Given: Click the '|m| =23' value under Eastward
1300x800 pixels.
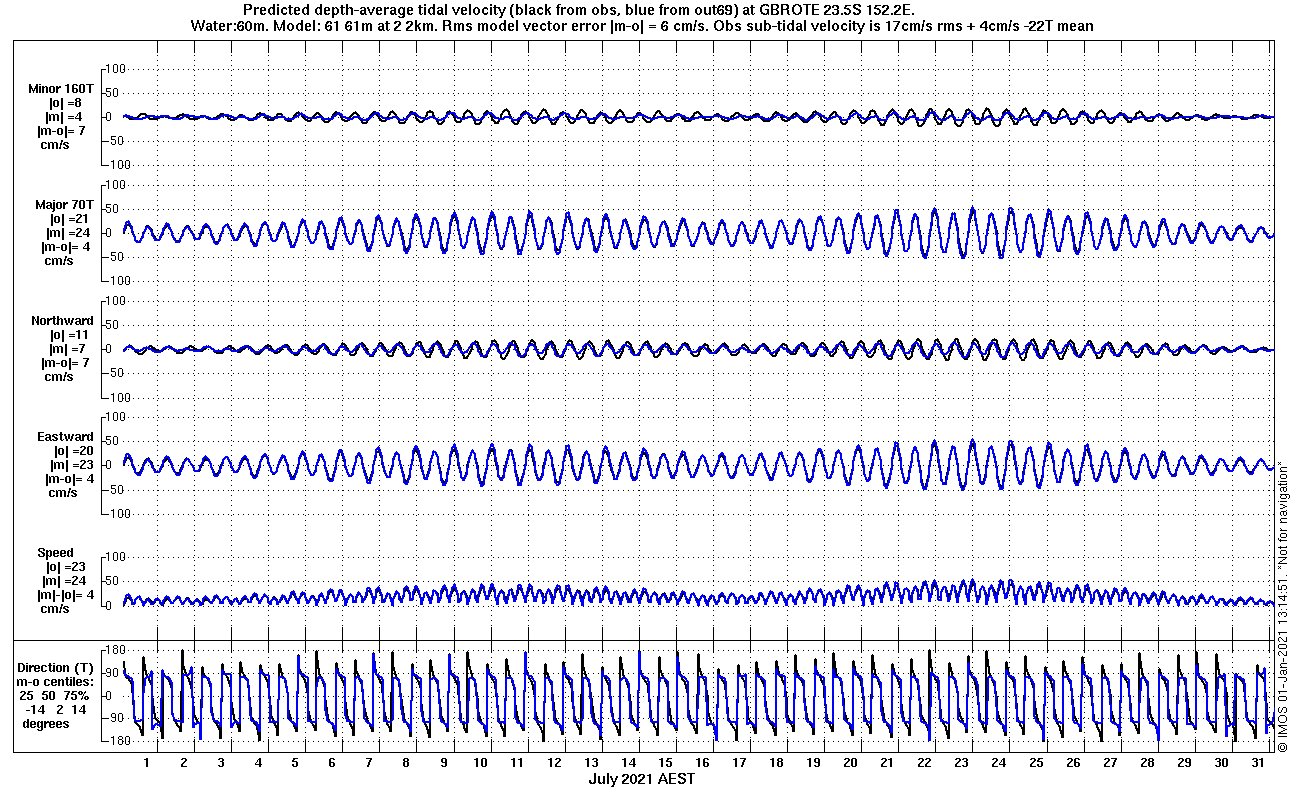Looking at the screenshot, I should click(68, 465).
